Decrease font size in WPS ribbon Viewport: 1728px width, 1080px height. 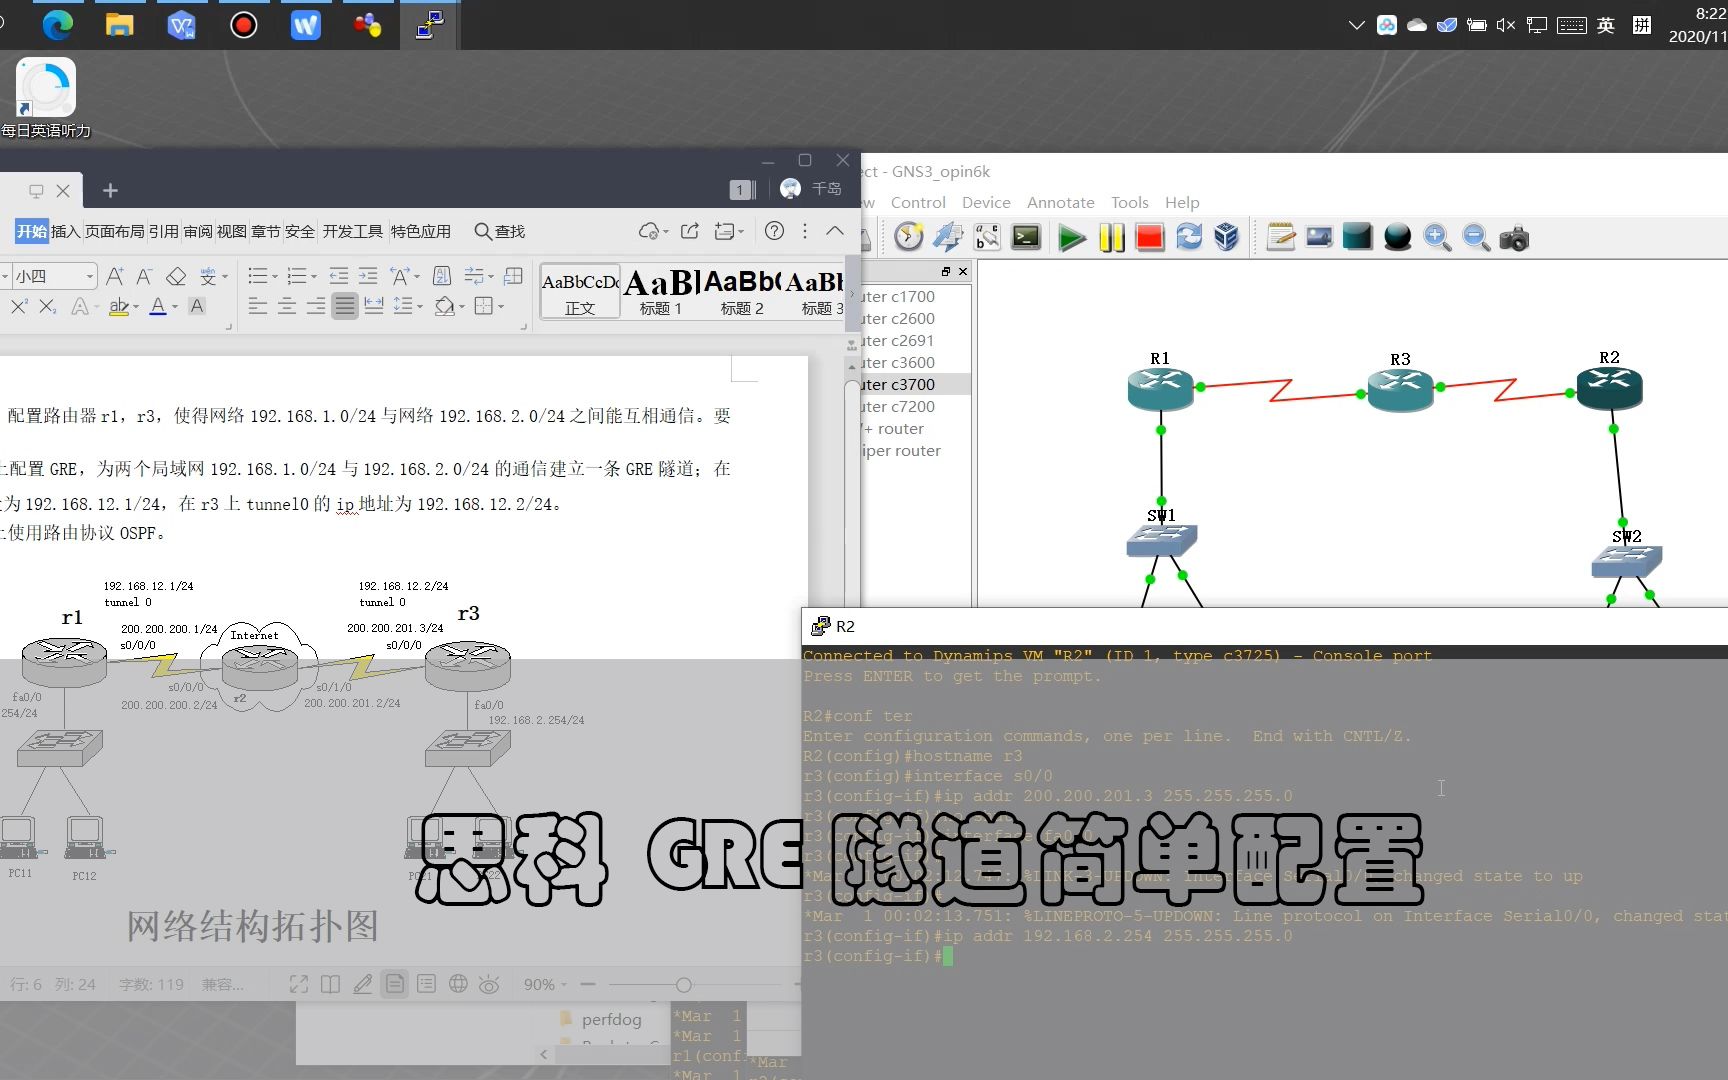[144, 276]
